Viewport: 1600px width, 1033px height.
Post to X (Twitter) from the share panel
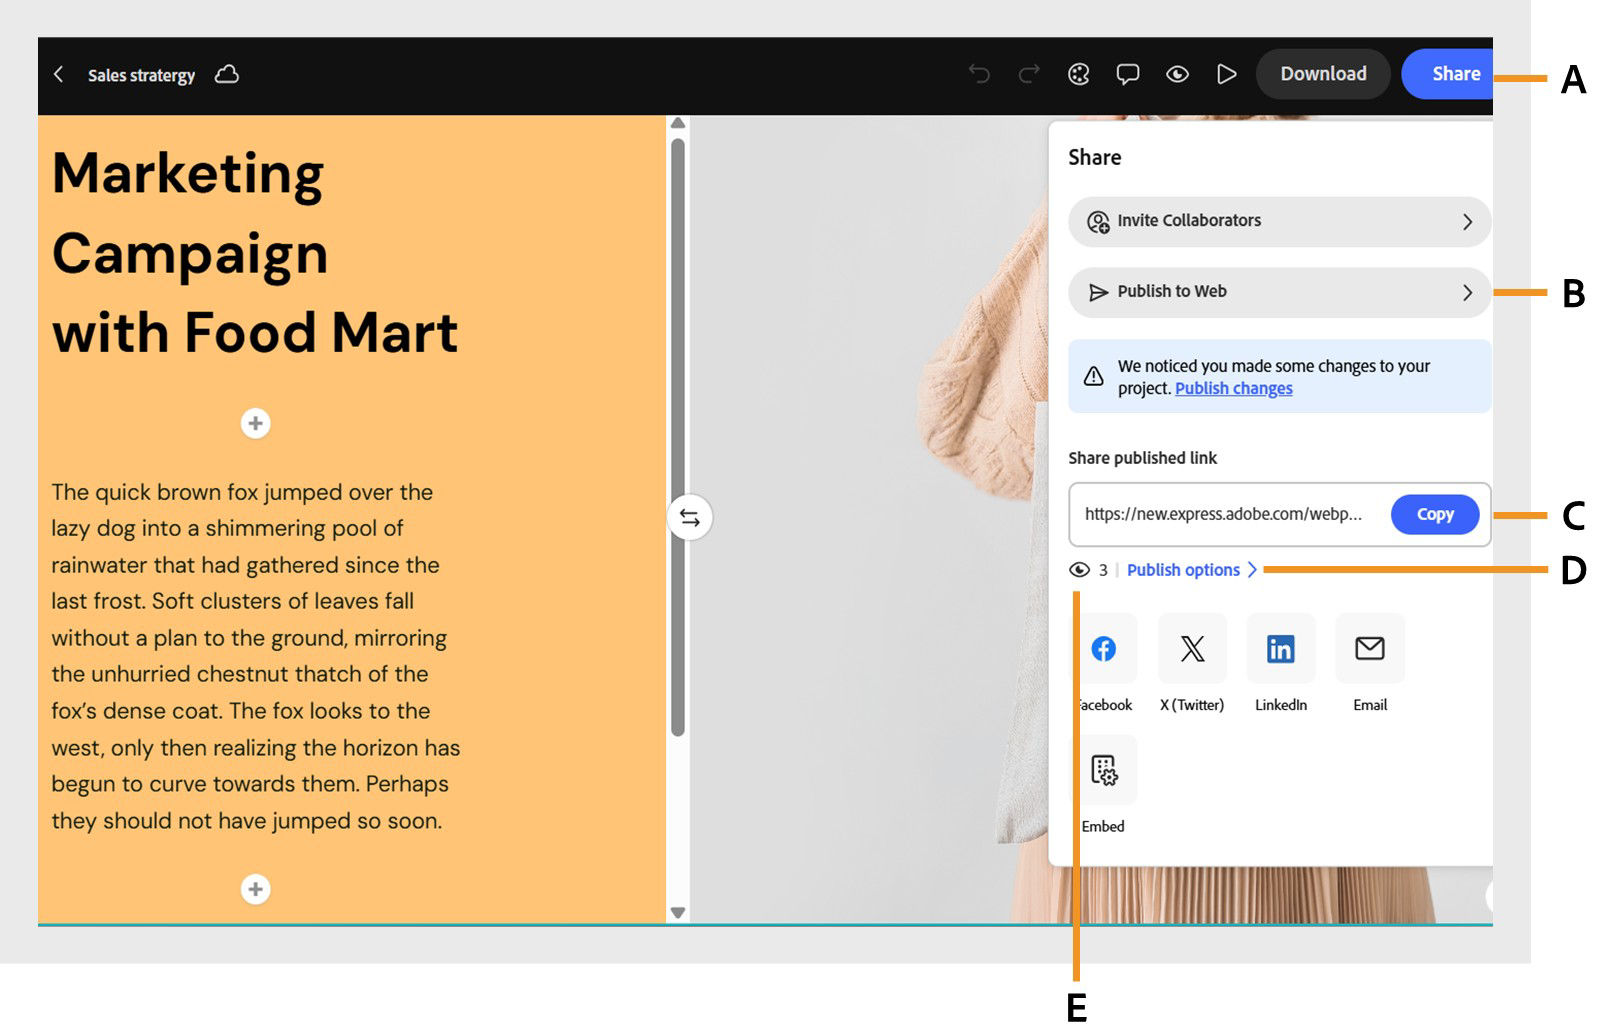pos(1192,649)
